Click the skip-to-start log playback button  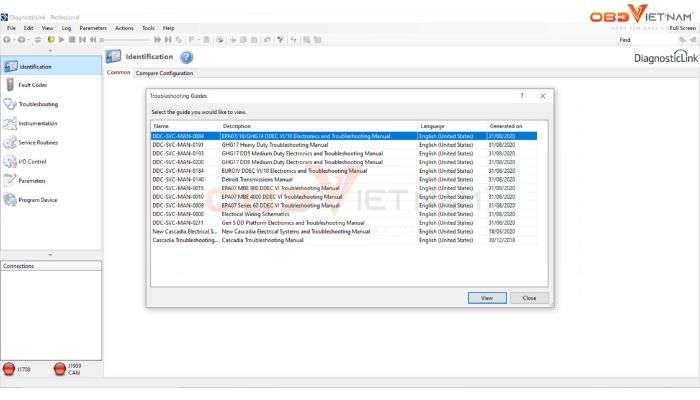82,40
